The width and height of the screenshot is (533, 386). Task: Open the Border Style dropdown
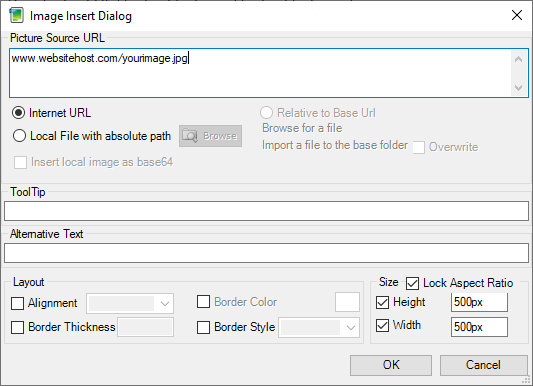(319, 328)
